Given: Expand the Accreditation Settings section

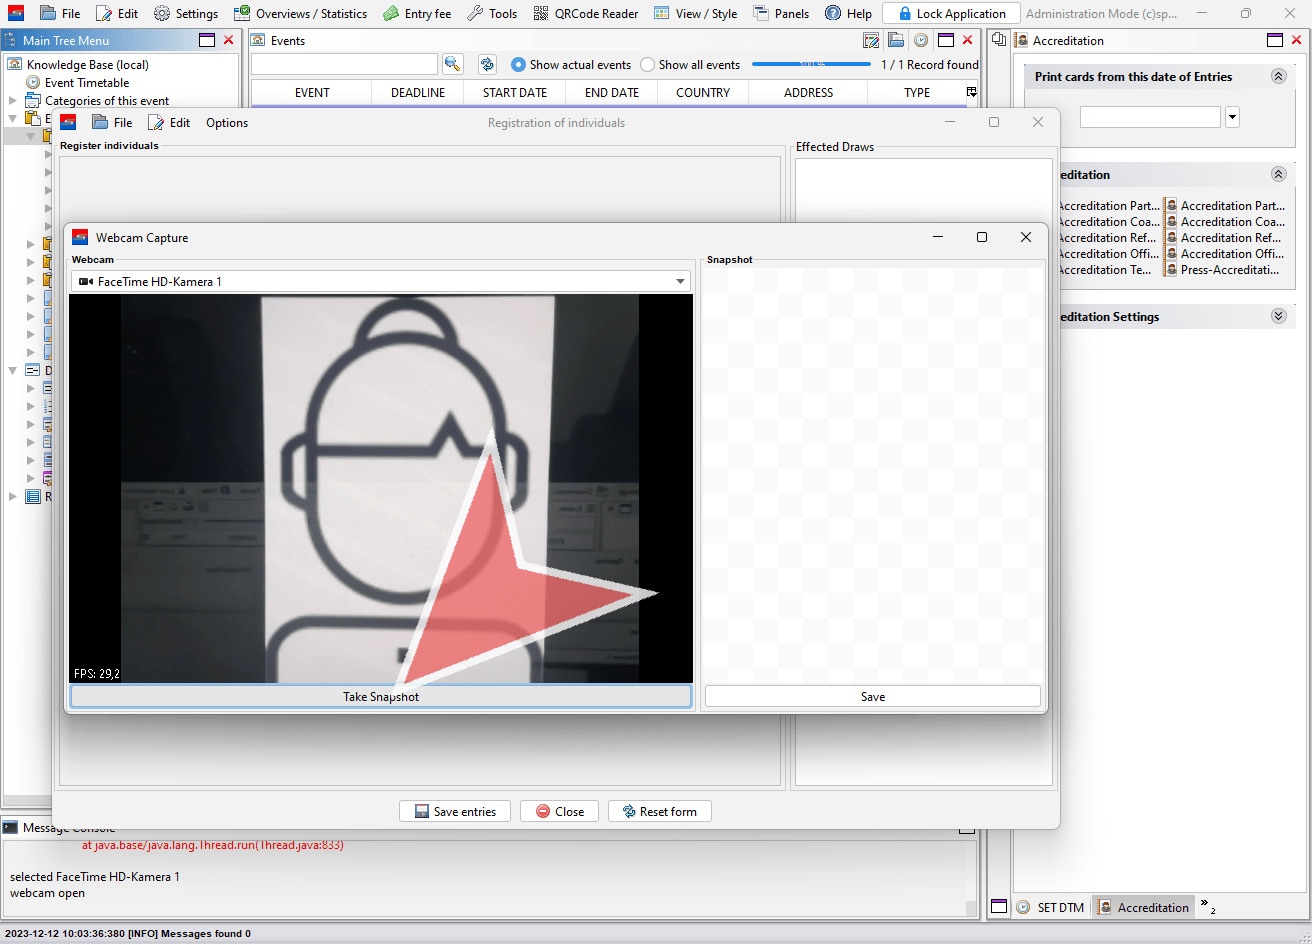Looking at the screenshot, I should click(1277, 316).
